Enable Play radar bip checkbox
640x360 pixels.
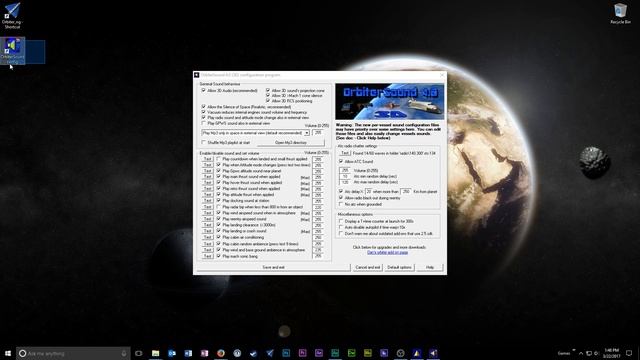[218, 207]
